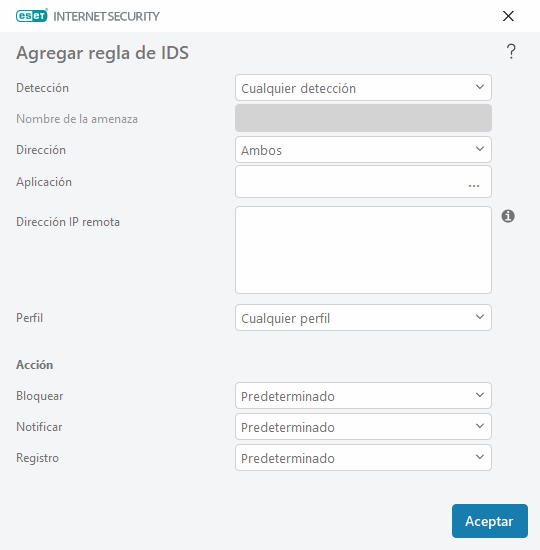Expand the Registro dropdown

tap(363, 458)
